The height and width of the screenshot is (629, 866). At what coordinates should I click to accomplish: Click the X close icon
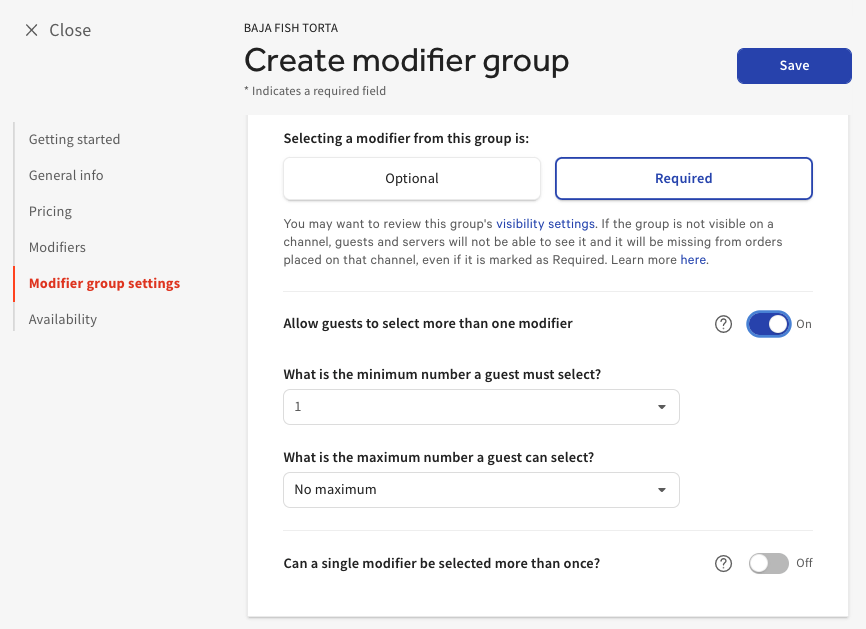click(32, 31)
